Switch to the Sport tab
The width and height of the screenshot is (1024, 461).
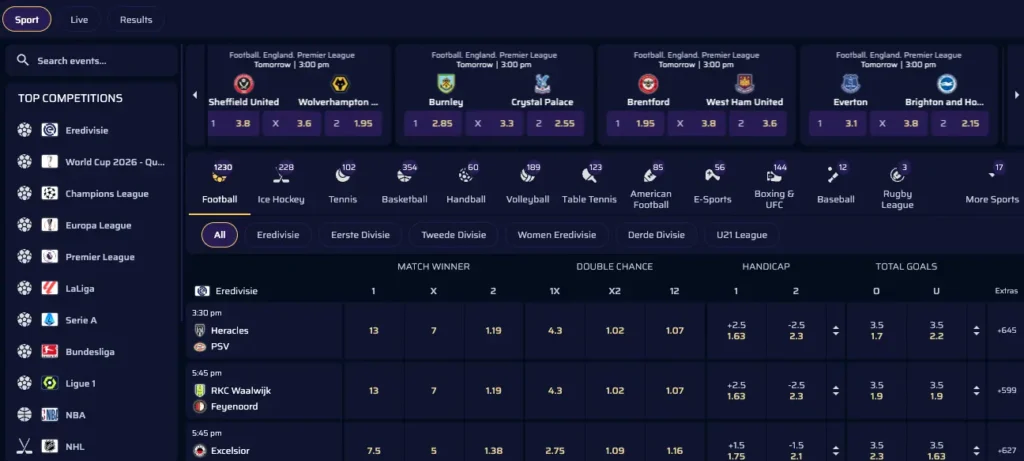tap(27, 20)
